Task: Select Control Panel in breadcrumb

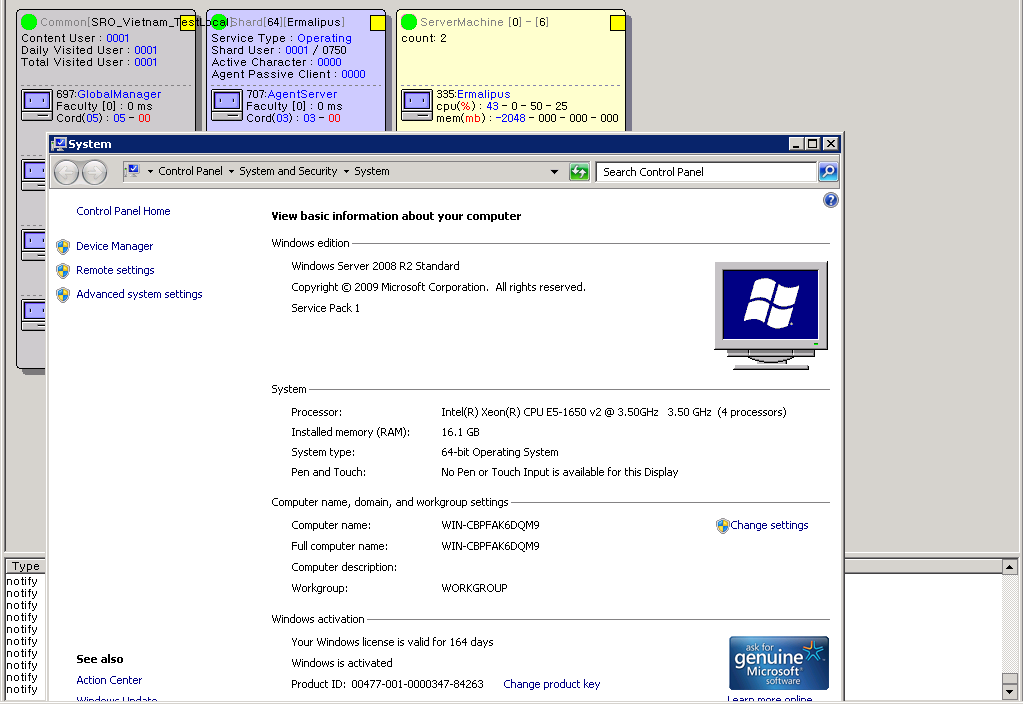Action: [x=190, y=171]
